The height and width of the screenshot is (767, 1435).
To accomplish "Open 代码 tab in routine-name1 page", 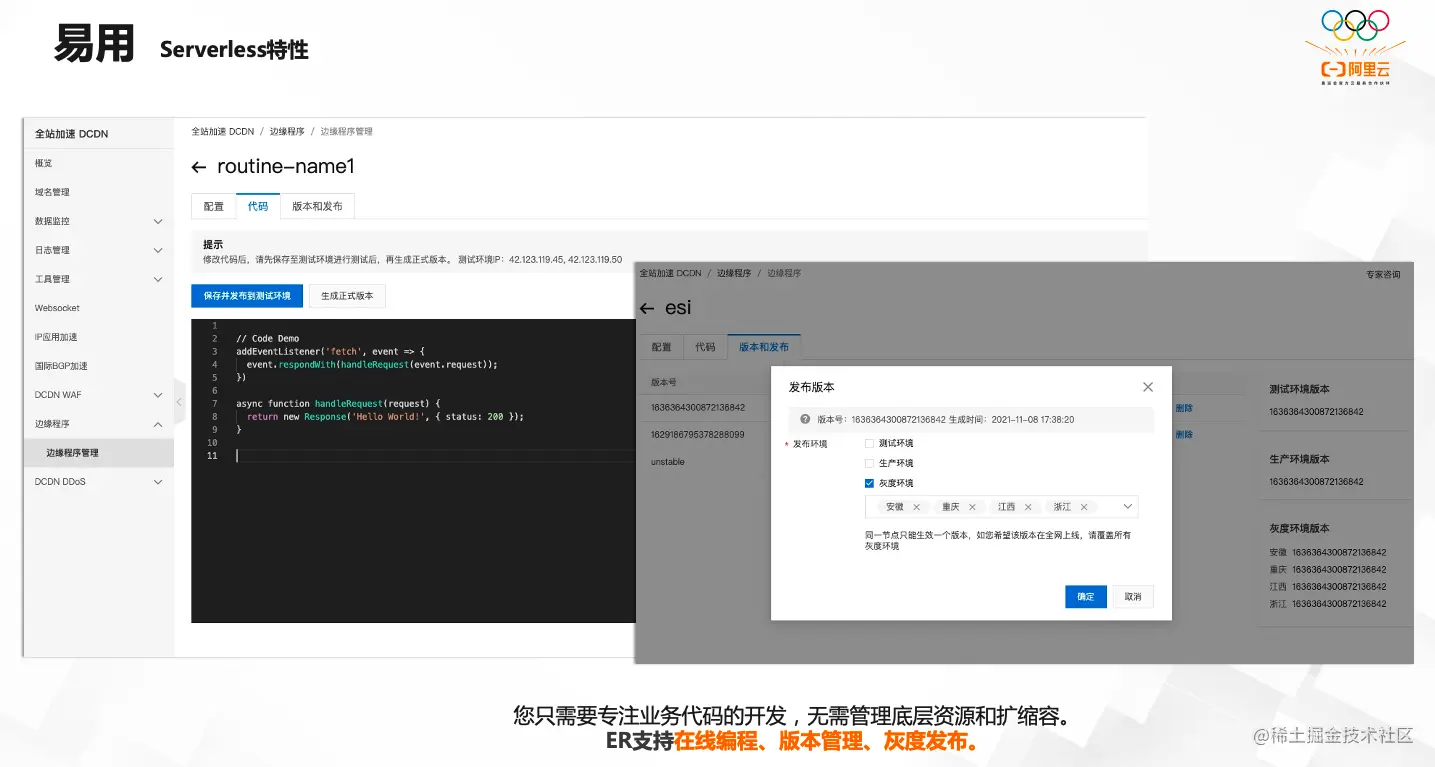I will click(258, 206).
